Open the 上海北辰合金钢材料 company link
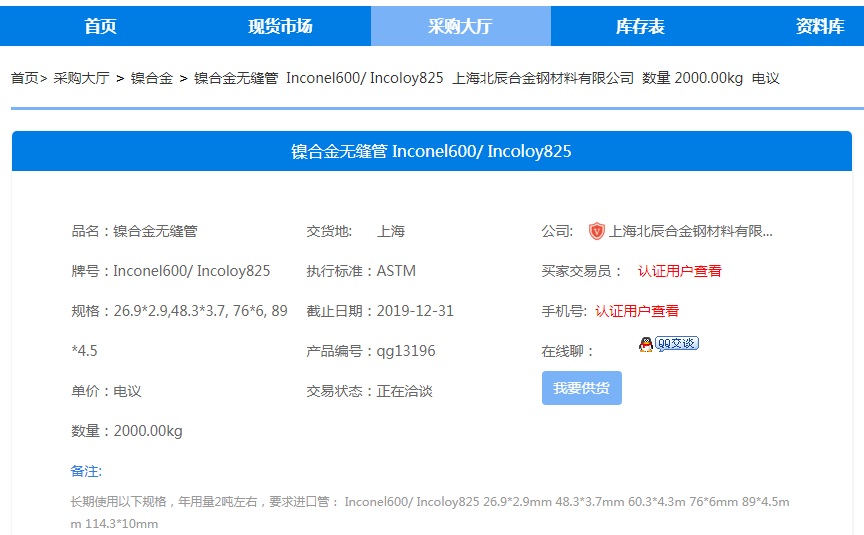Image resolution: width=864 pixels, height=535 pixels. coord(690,231)
